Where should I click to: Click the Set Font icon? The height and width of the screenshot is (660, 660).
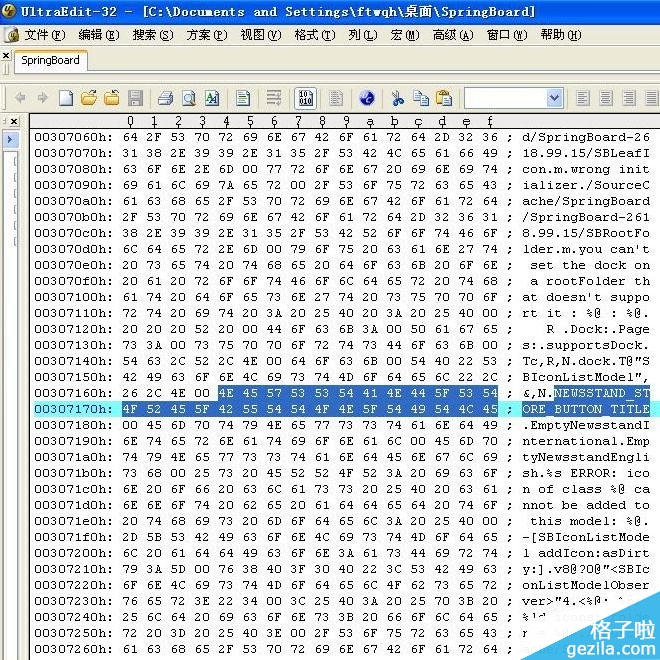(212, 98)
